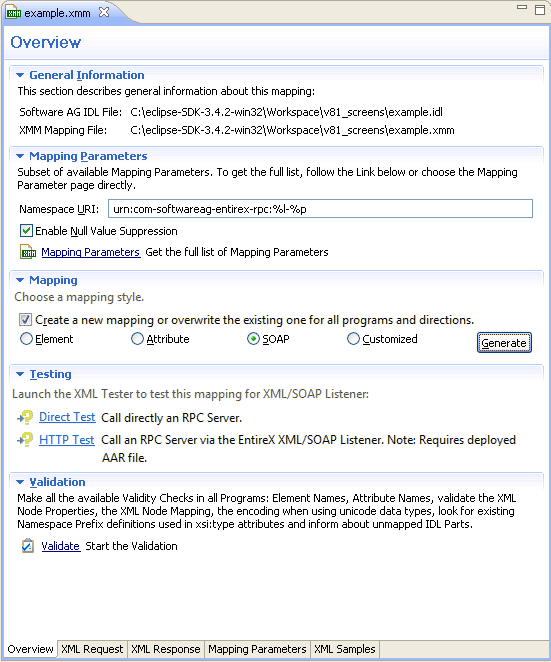Click the example.xmm file icon in tab
This screenshot has width=551, height=662.
click(x=13, y=13)
